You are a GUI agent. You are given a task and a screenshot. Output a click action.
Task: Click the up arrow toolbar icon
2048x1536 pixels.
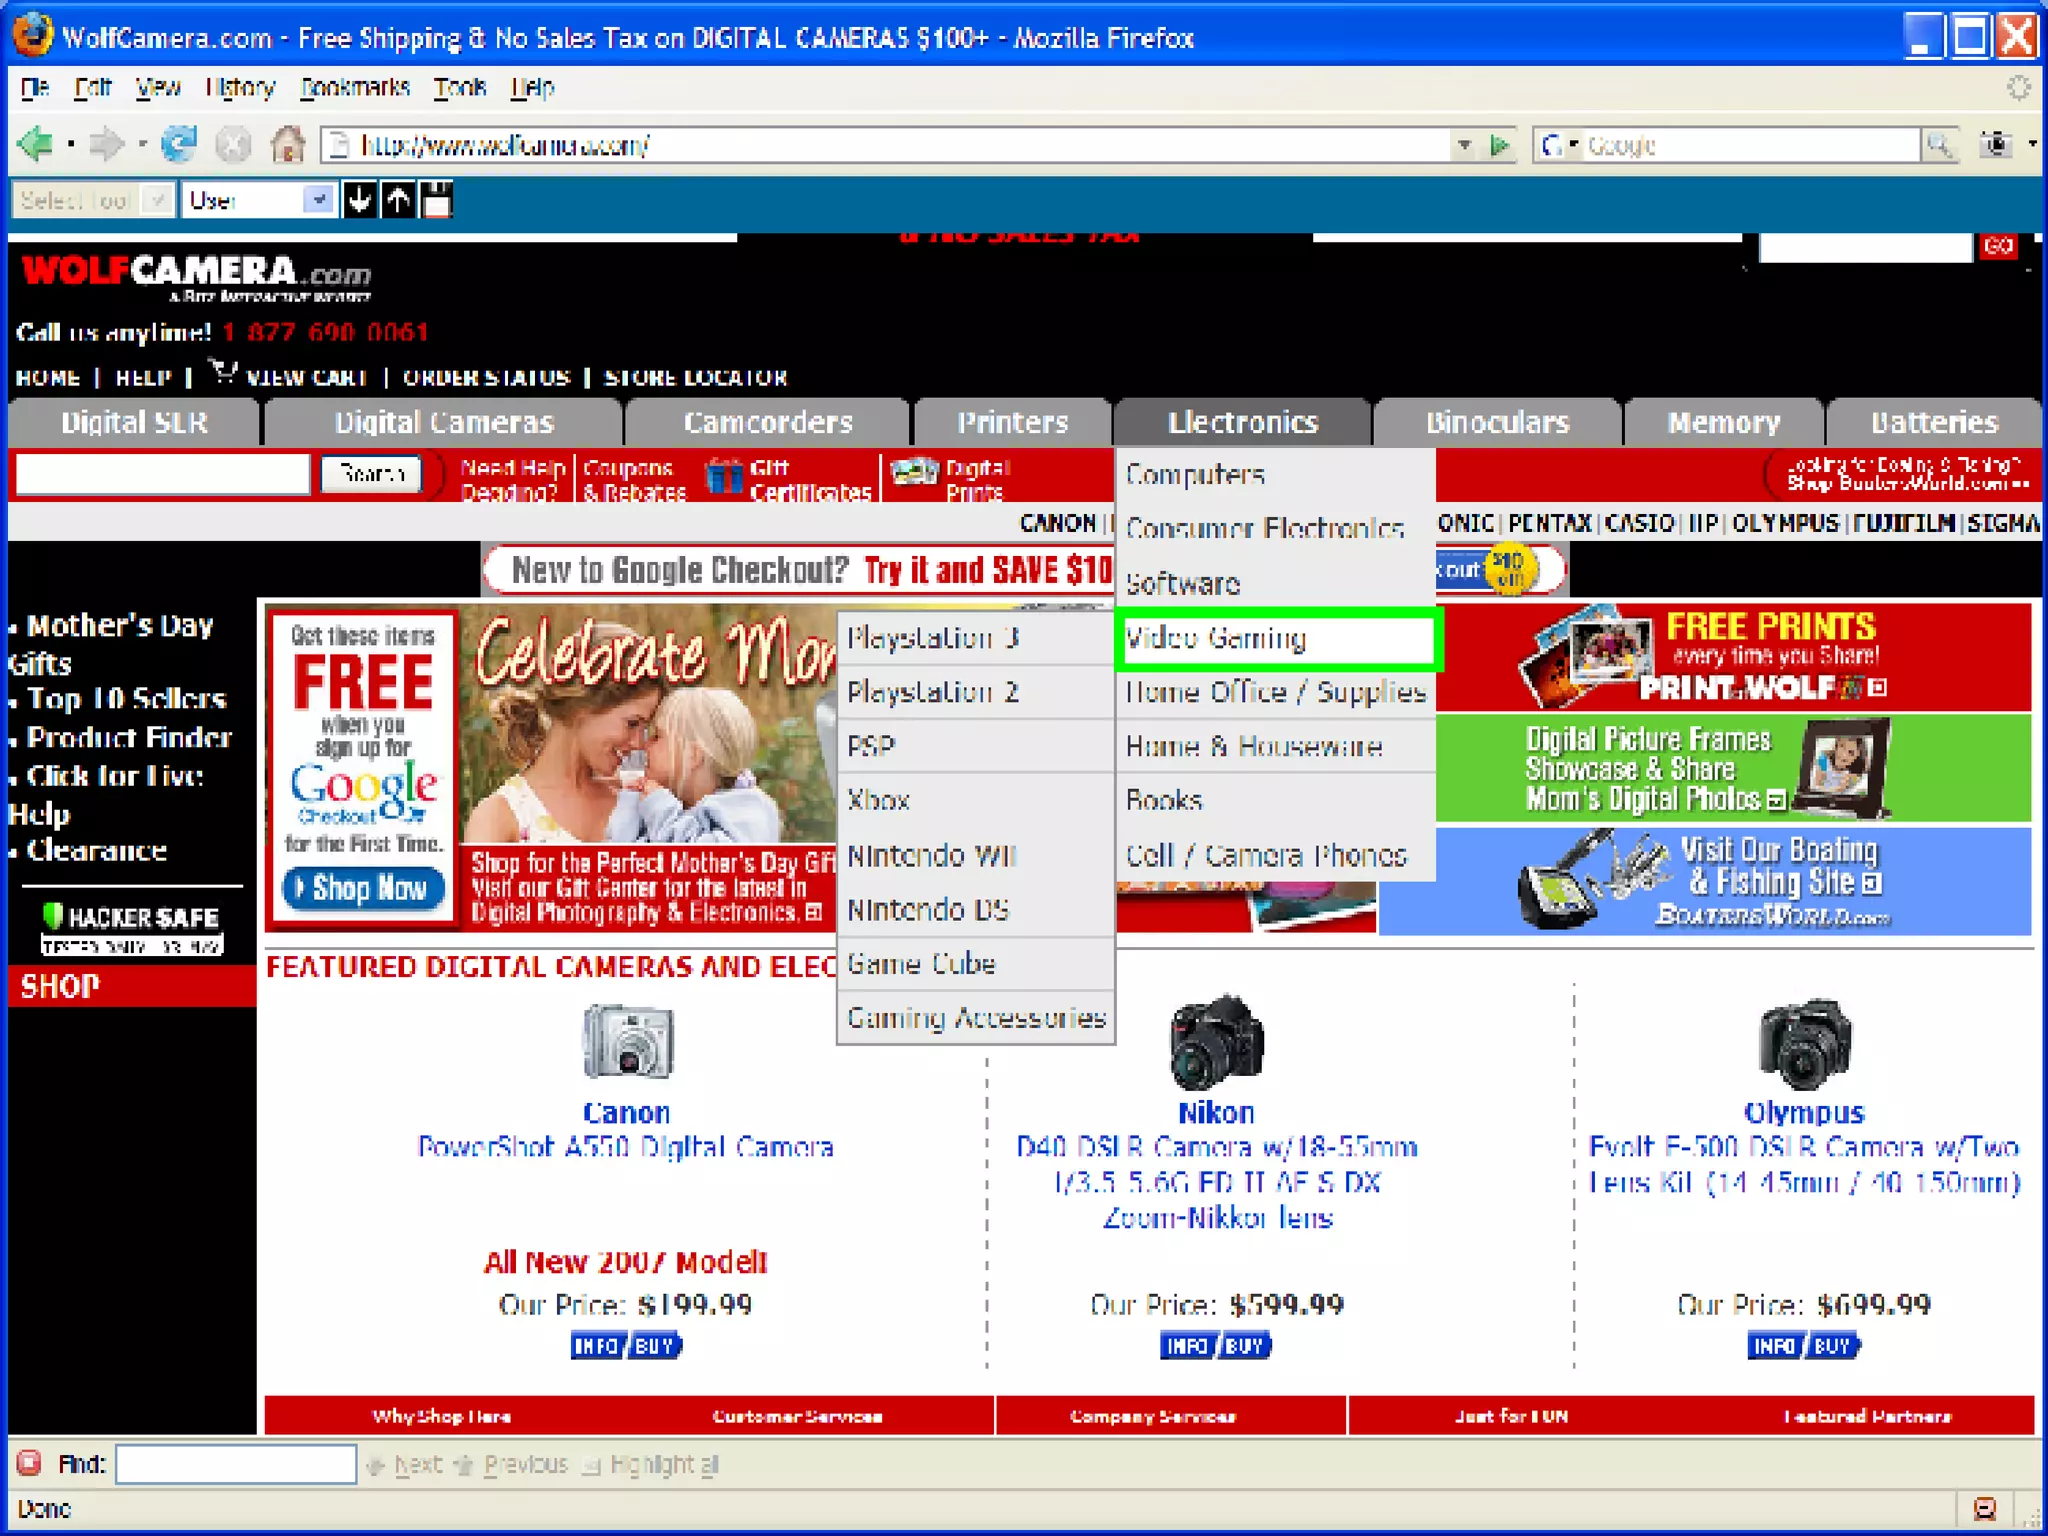coord(398,200)
